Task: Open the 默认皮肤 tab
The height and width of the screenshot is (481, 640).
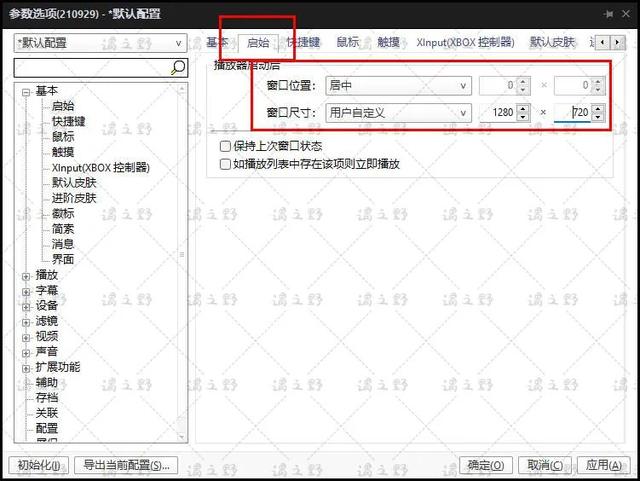Action: pos(552,42)
